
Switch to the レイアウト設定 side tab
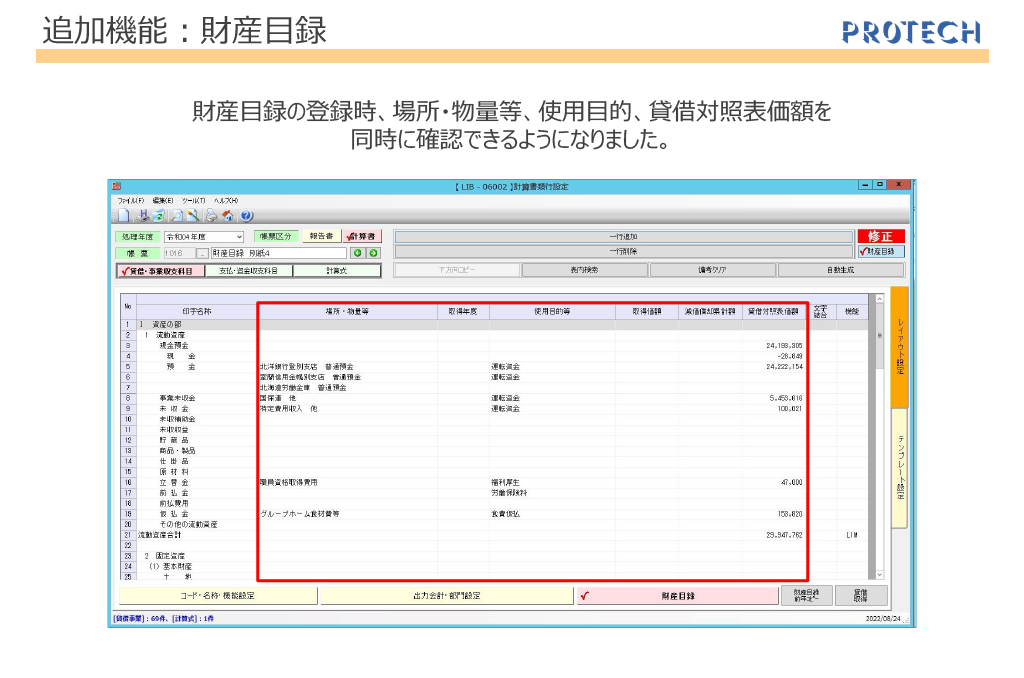(x=899, y=347)
